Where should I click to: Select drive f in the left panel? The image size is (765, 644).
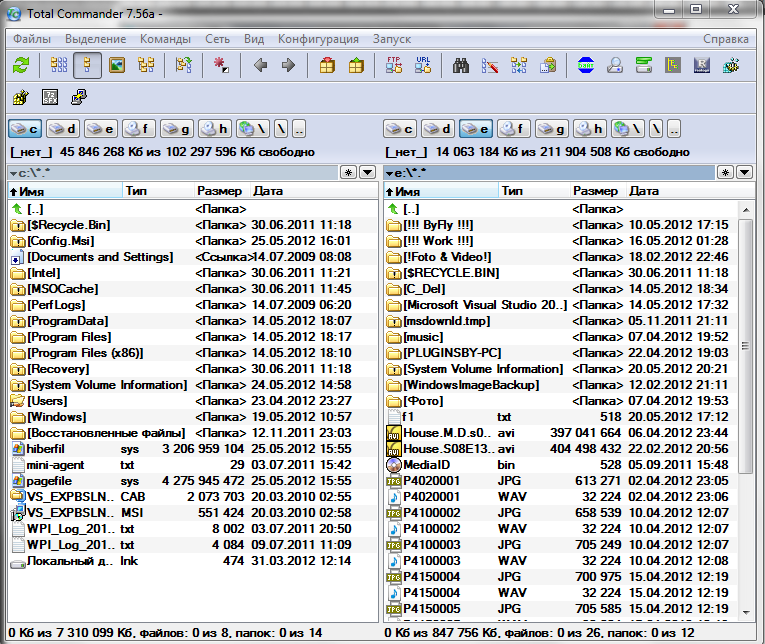tap(139, 129)
